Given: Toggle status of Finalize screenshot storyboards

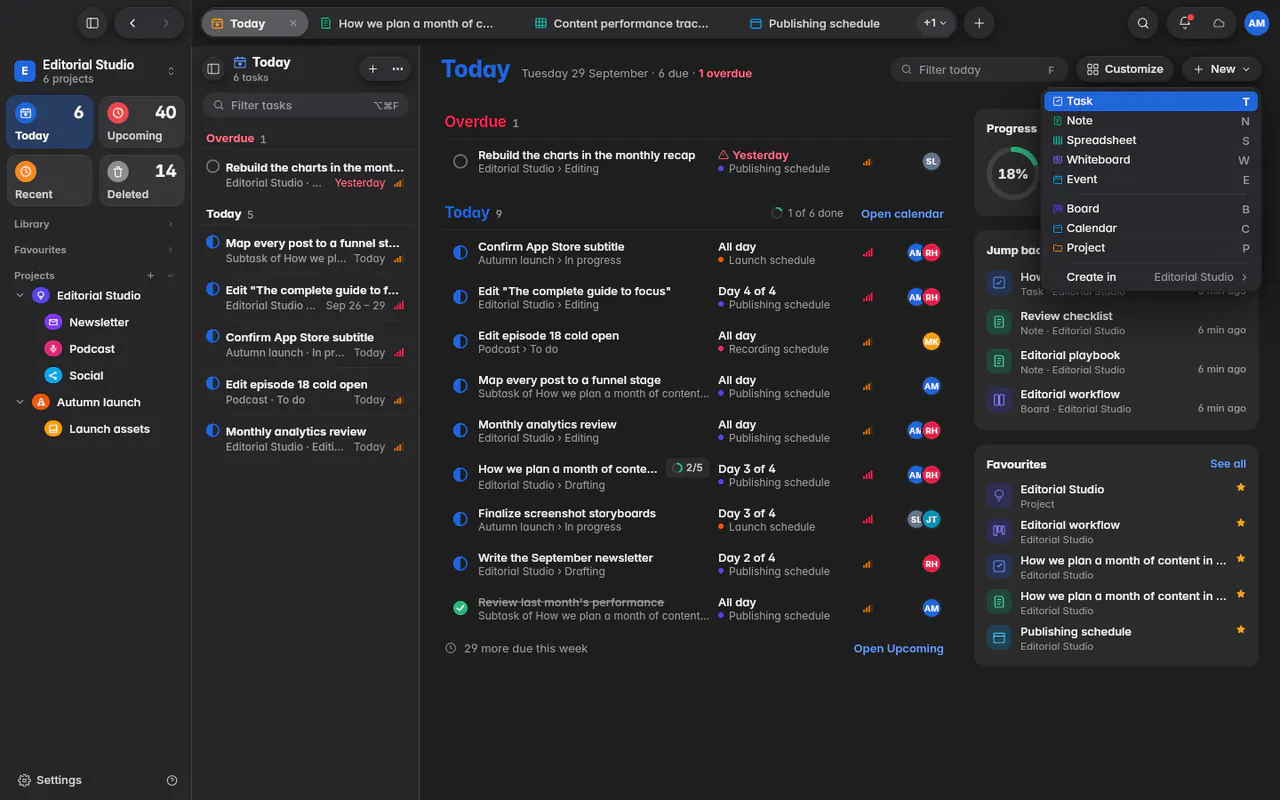Looking at the screenshot, I should point(460,519).
